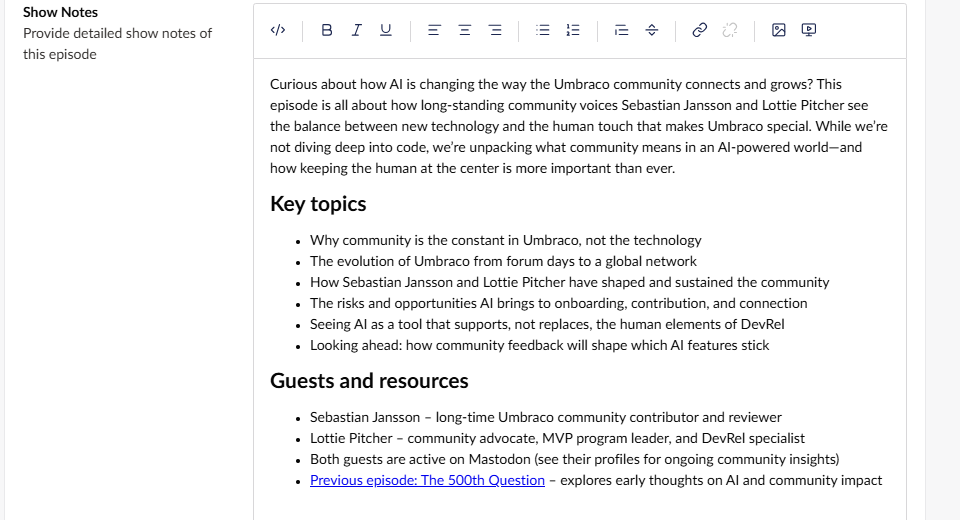Toggle bold formatting
Viewport: 960px width, 520px height.
(326, 30)
